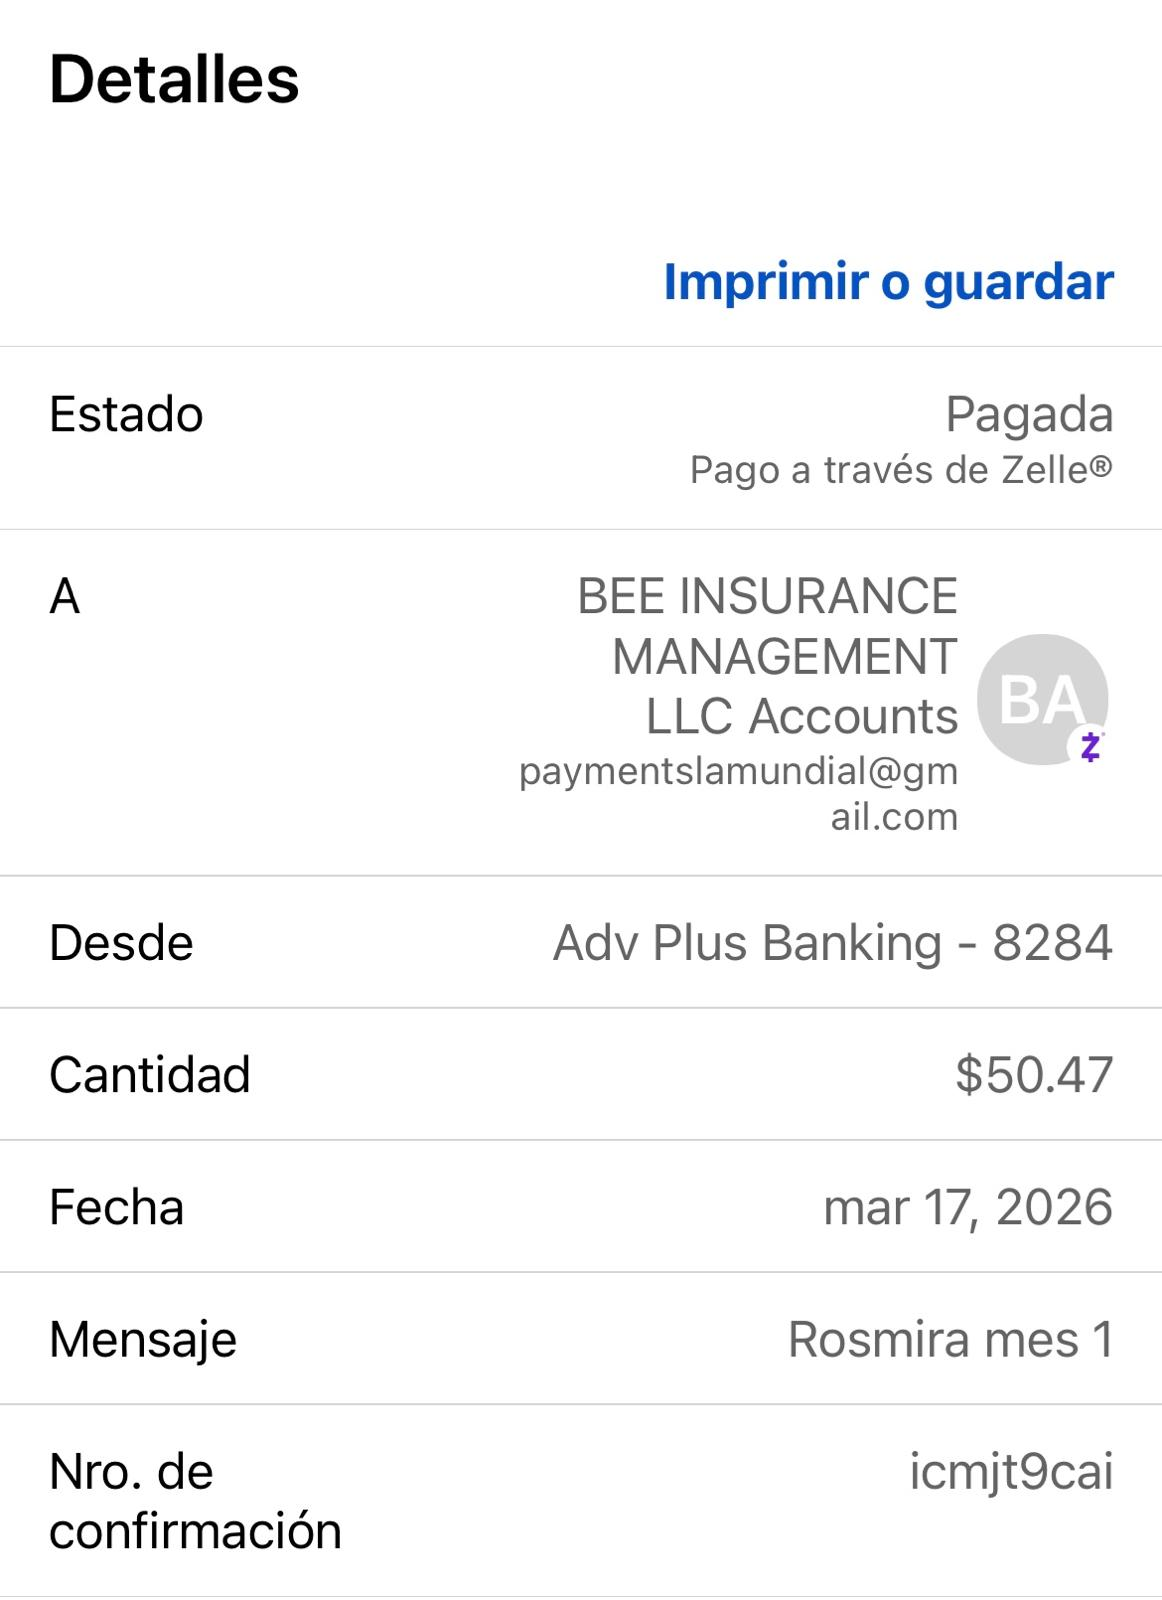Tap the Pago a través de Zelle text
Image resolution: width=1162 pixels, height=1600 pixels.
[x=900, y=470]
